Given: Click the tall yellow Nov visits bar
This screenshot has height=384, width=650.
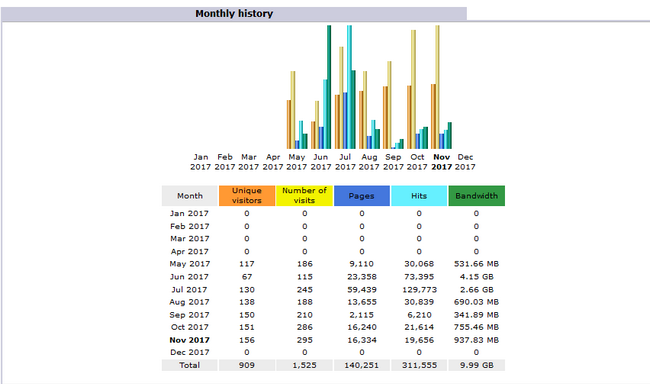Looking at the screenshot, I should [437, 87].
